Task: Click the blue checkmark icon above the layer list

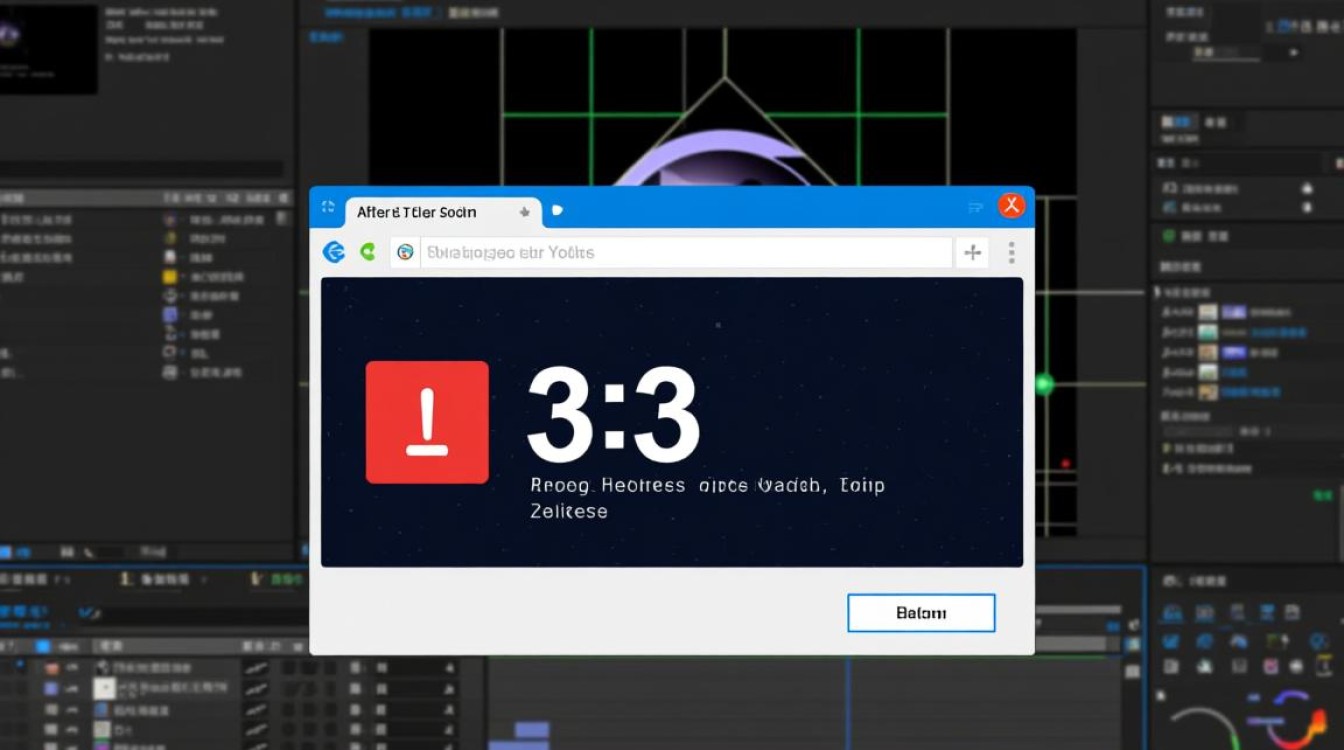Action: pyautogui.click(x=88, y=612)
